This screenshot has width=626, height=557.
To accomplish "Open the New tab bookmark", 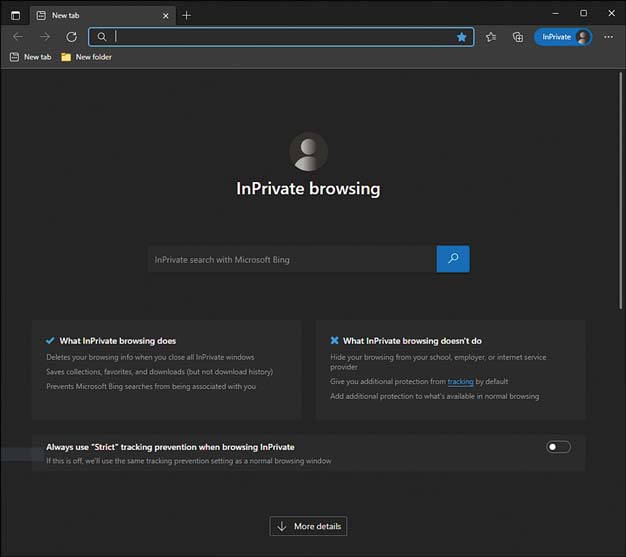I will coord(30,57).
